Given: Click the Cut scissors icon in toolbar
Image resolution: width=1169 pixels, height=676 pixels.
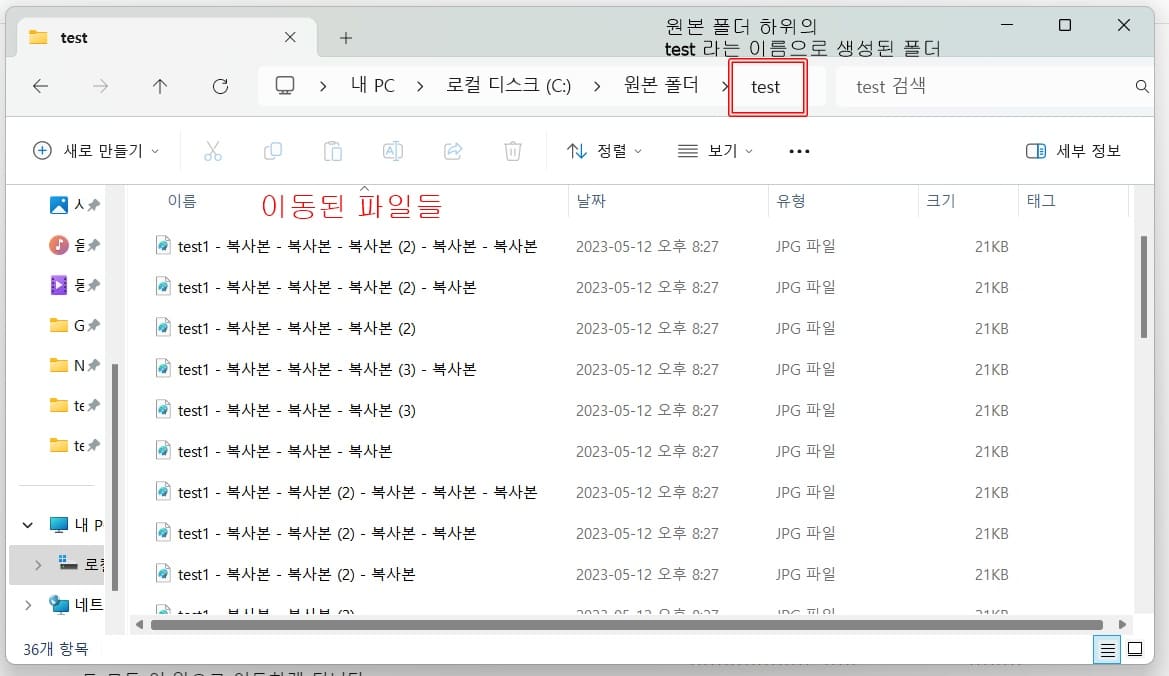Looking at the screenshot, I should 212,151.
